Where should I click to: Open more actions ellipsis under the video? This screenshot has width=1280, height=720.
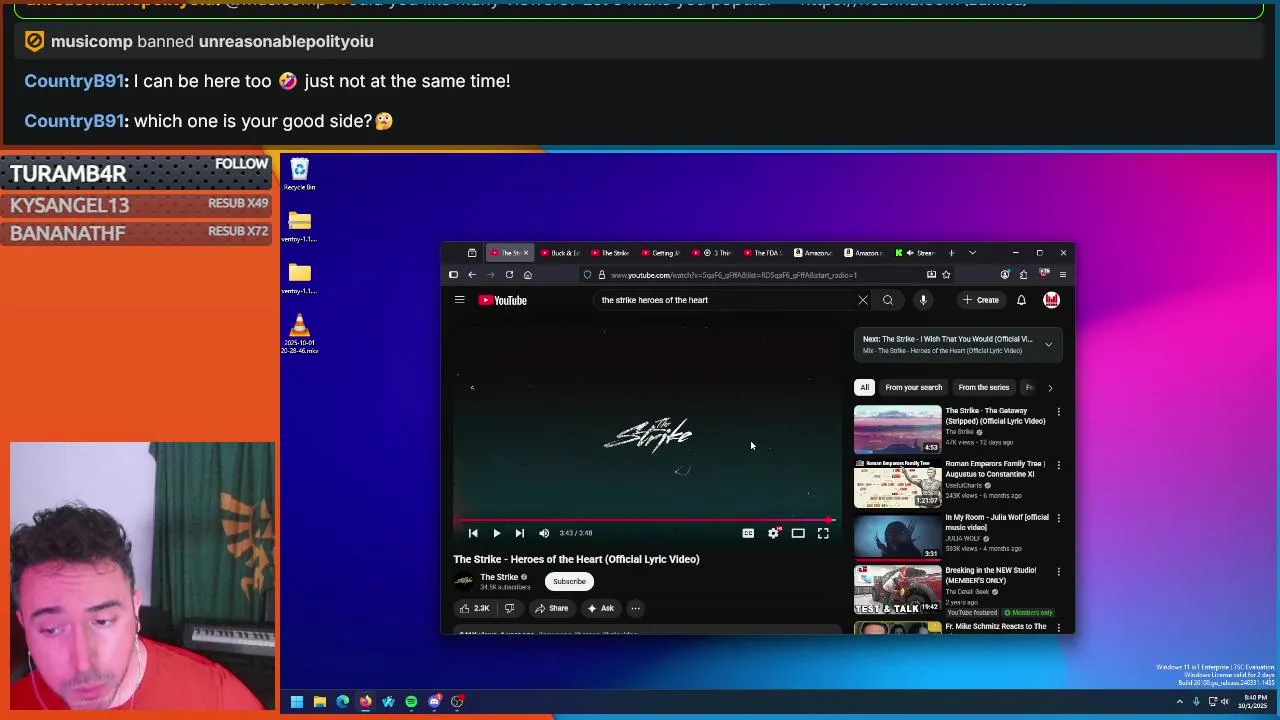(635, 608)
